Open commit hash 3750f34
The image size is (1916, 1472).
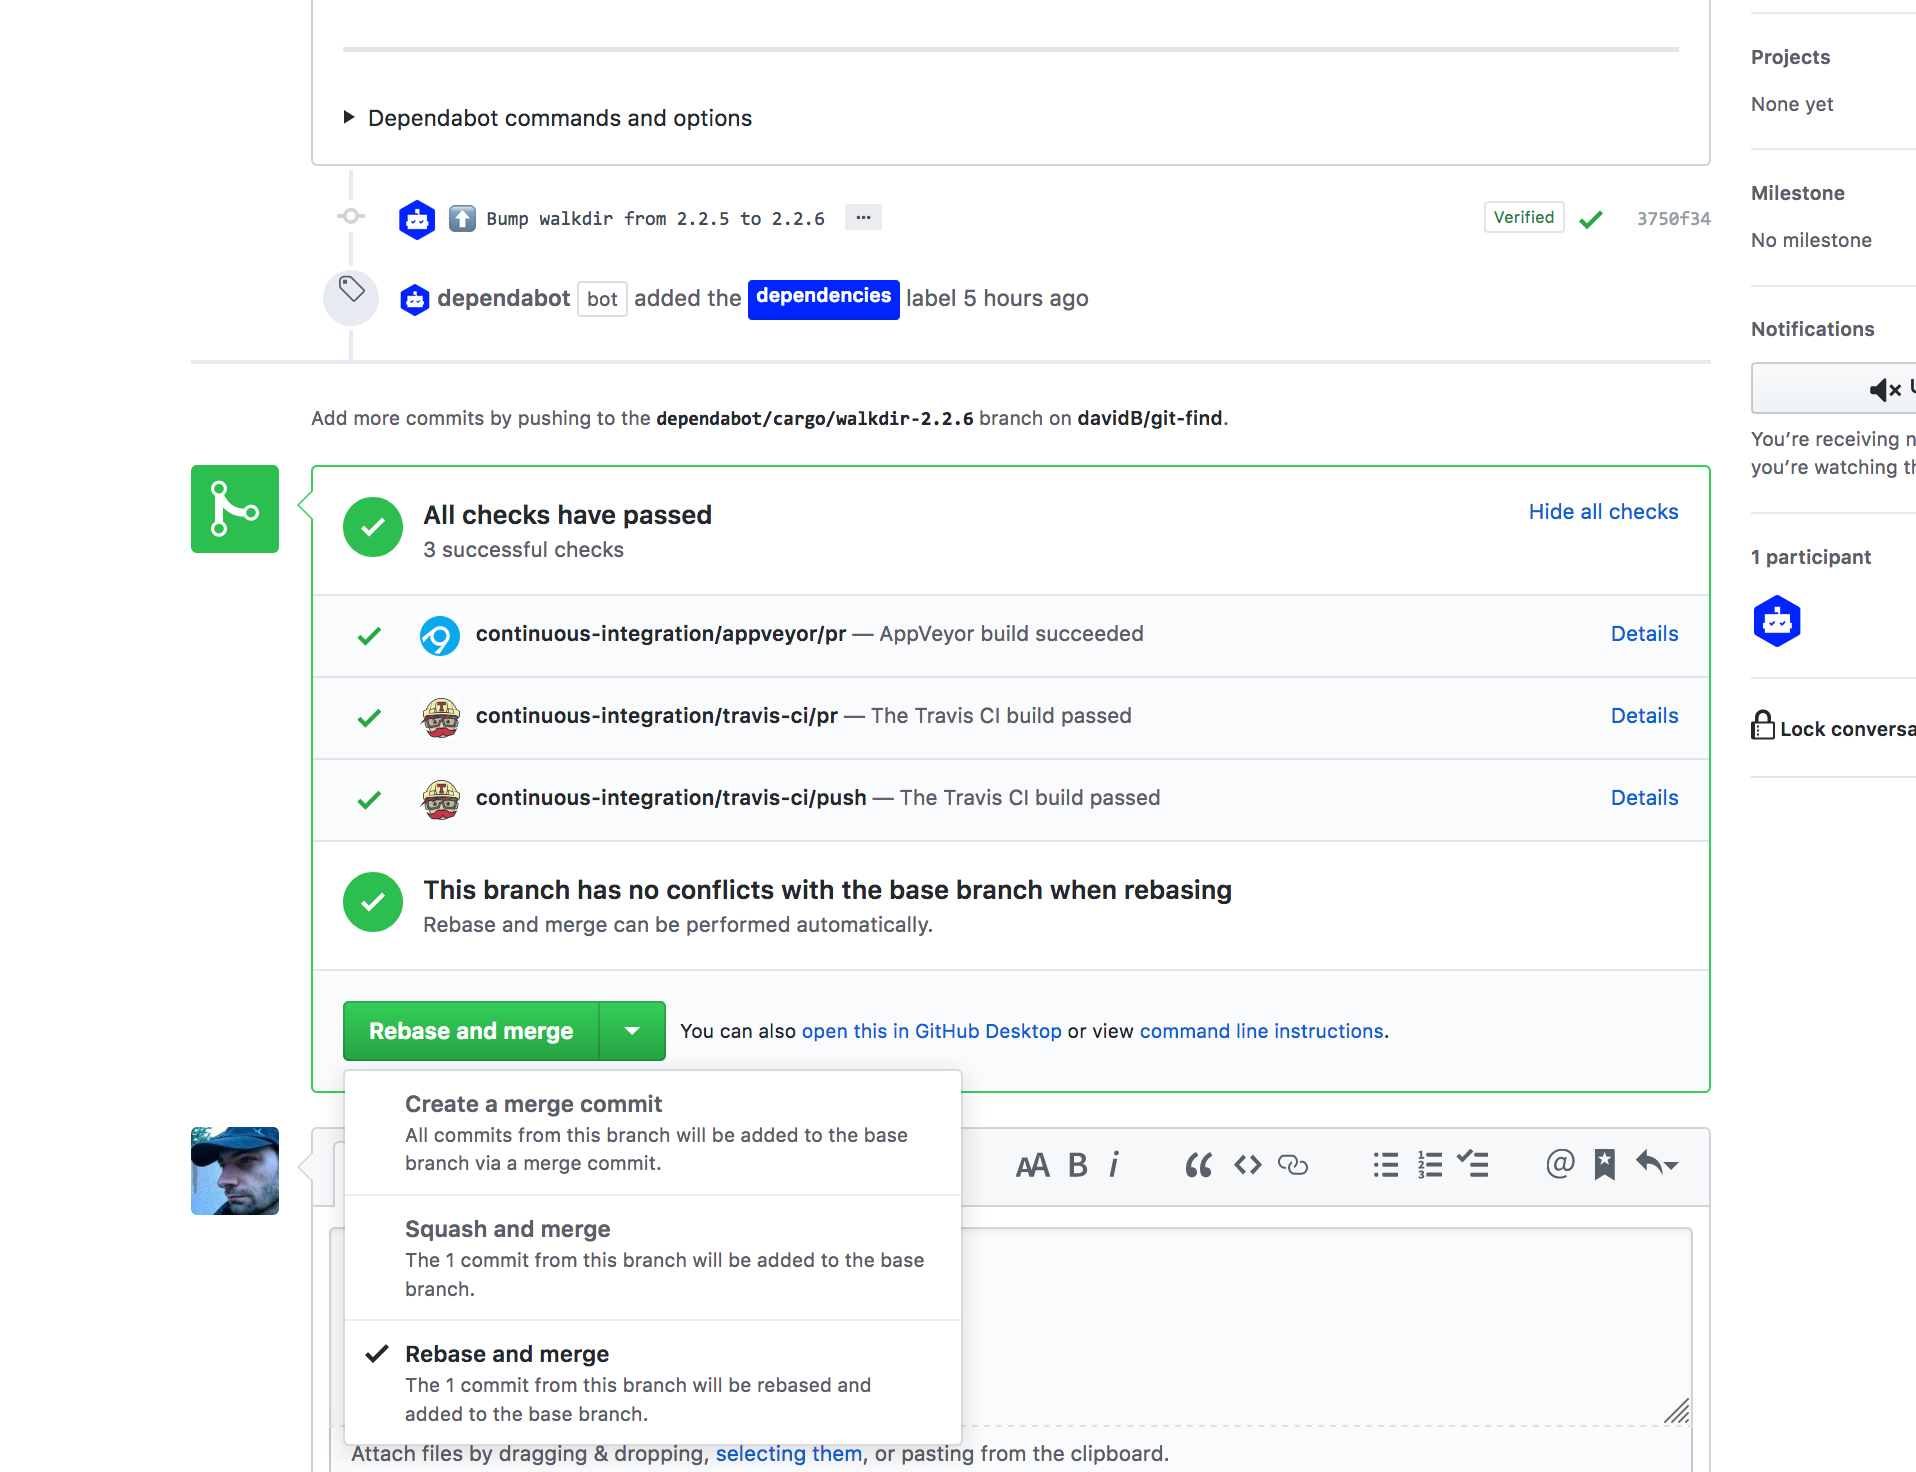pyautogui.click(x=1673, y=219)
